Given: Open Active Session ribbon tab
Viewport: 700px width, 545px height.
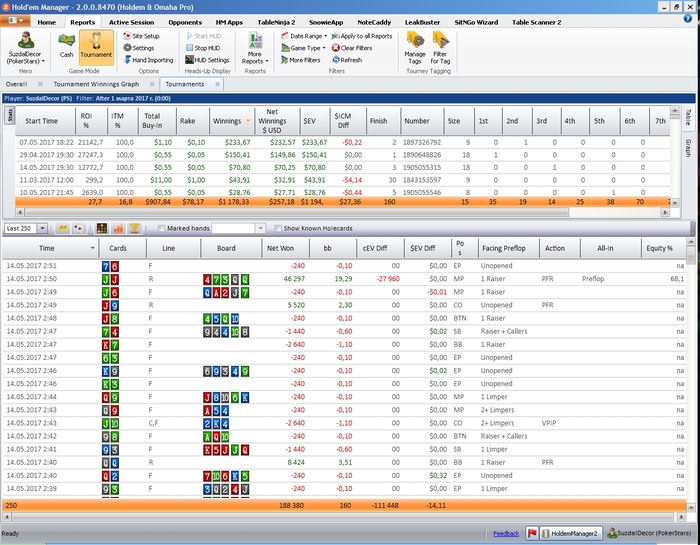Looking at the screenshot, I should pos(131,22).
